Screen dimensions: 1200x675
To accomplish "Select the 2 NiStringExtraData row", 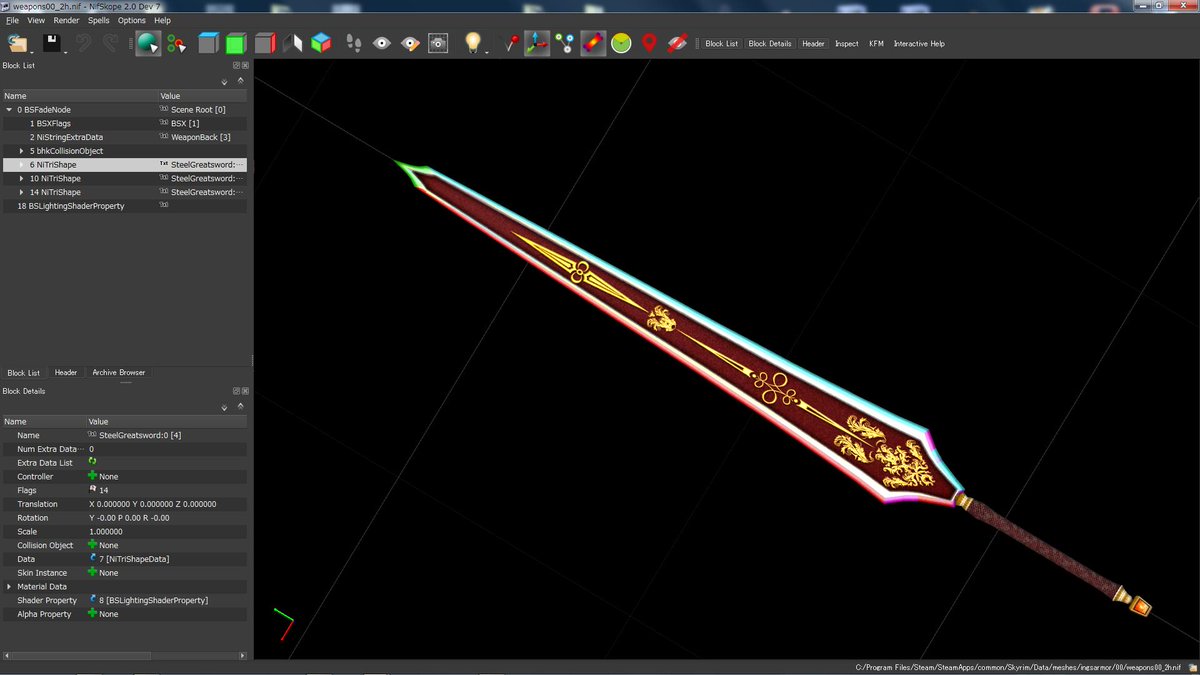I will pyautogui.click(x=125, y=137).
